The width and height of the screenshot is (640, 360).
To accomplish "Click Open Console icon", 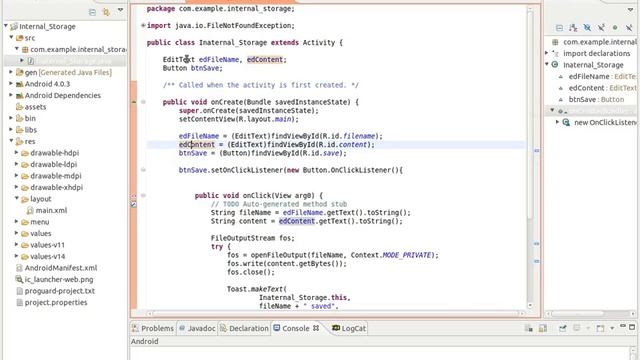I will tap(600, 328).
